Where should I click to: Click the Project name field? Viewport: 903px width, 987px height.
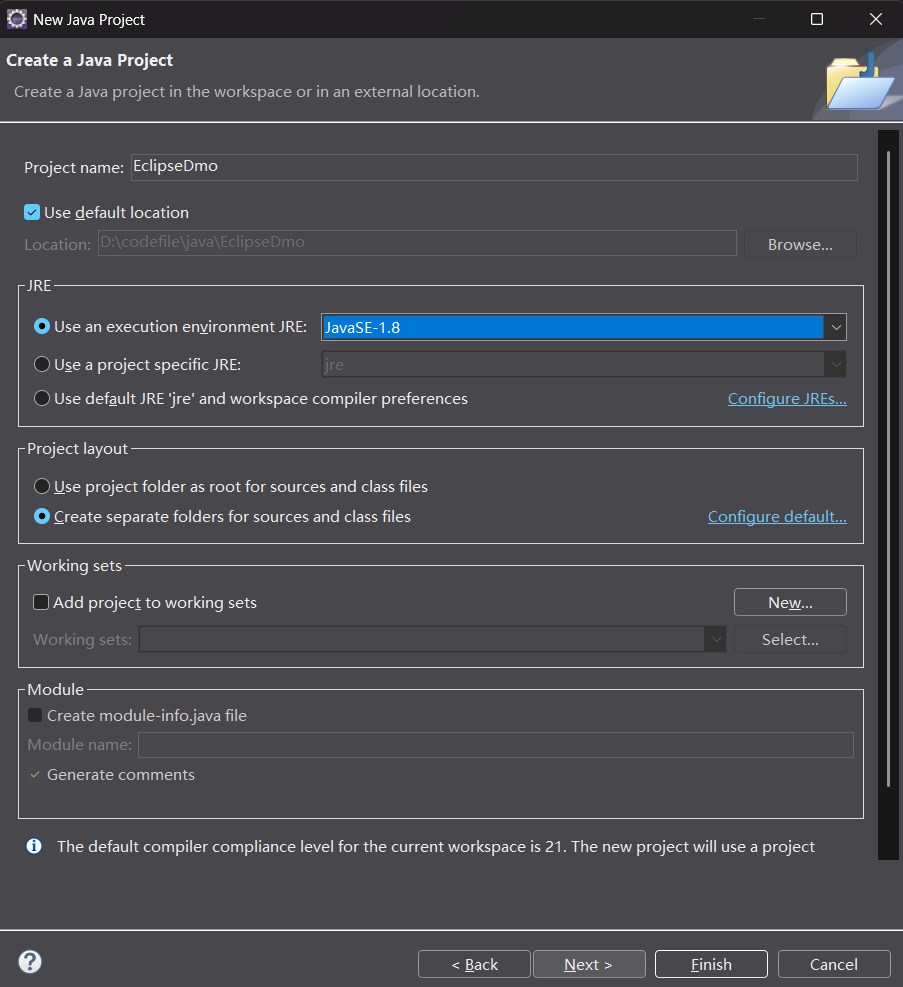tap(494, 167)
